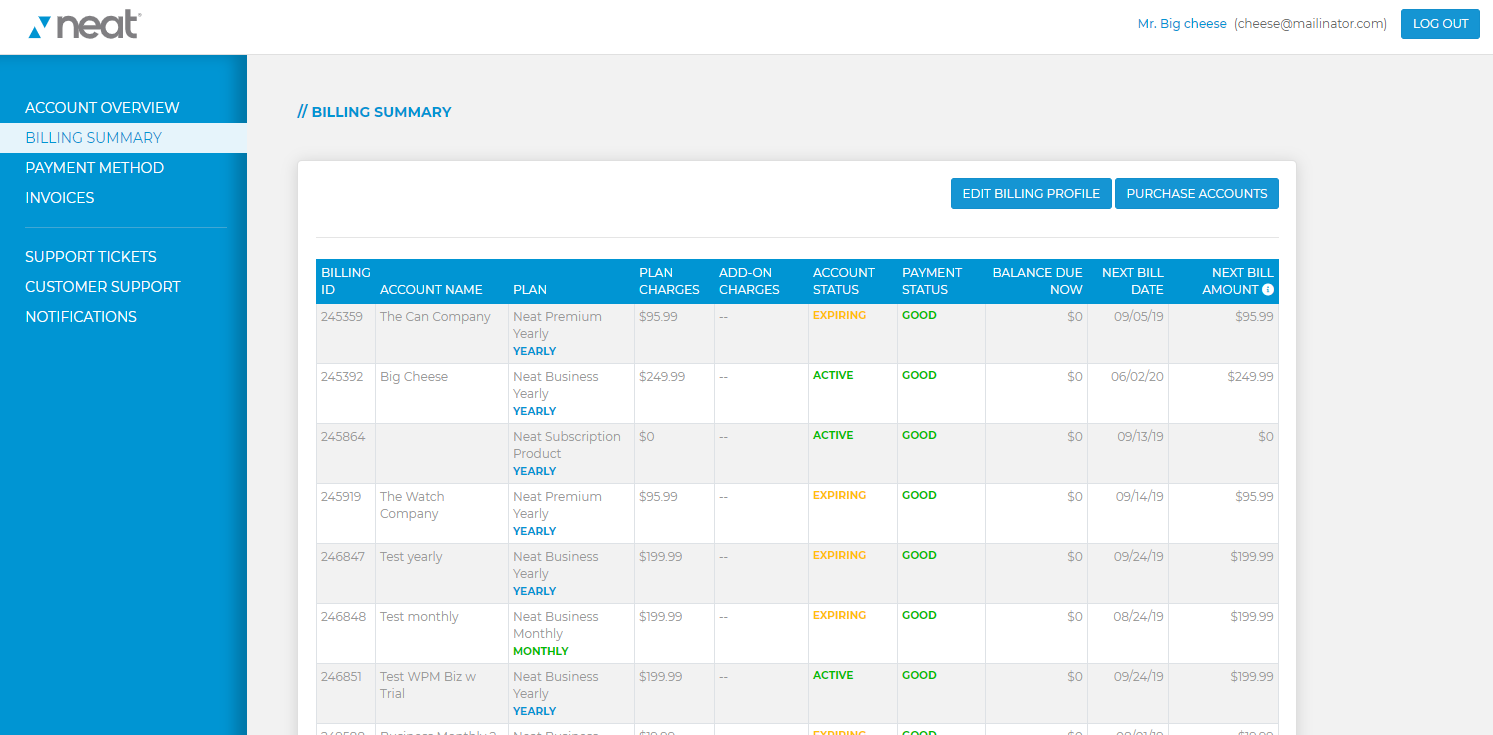This screenshot has width=1493, height=735.
Task: Click Purchase Accounts button
Action: (1197, 194)
